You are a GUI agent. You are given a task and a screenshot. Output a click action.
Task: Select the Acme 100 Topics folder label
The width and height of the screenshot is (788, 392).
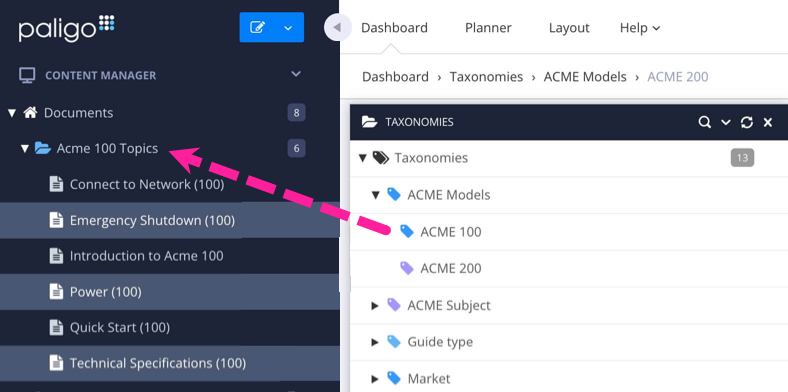108,149
